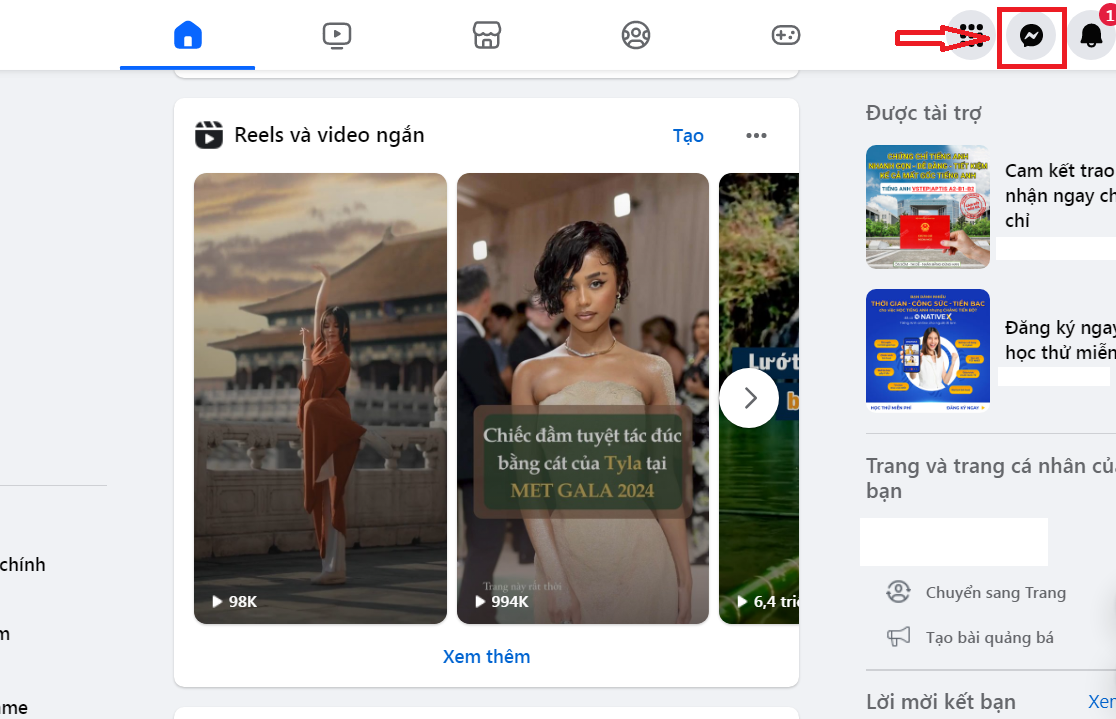Image resolution: width=1116 pixels, height=719 pixels.
Task: Open Messenger chats
Action: coord(1031,35)
